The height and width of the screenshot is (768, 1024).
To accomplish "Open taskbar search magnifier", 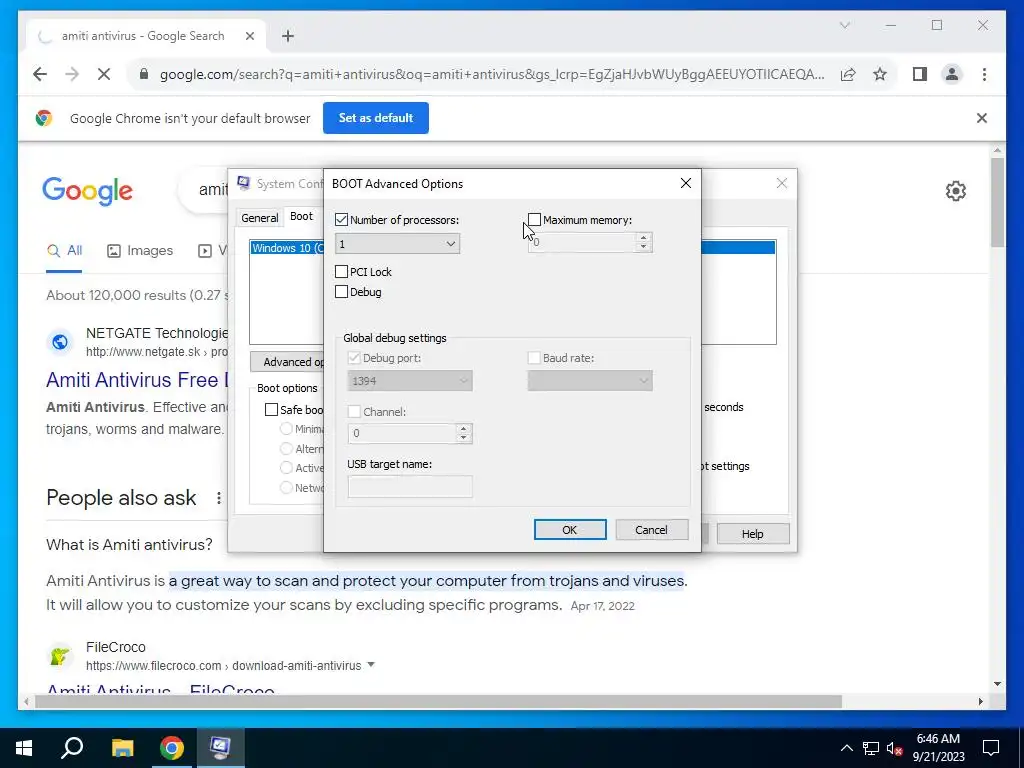I will tap(72, 748).
